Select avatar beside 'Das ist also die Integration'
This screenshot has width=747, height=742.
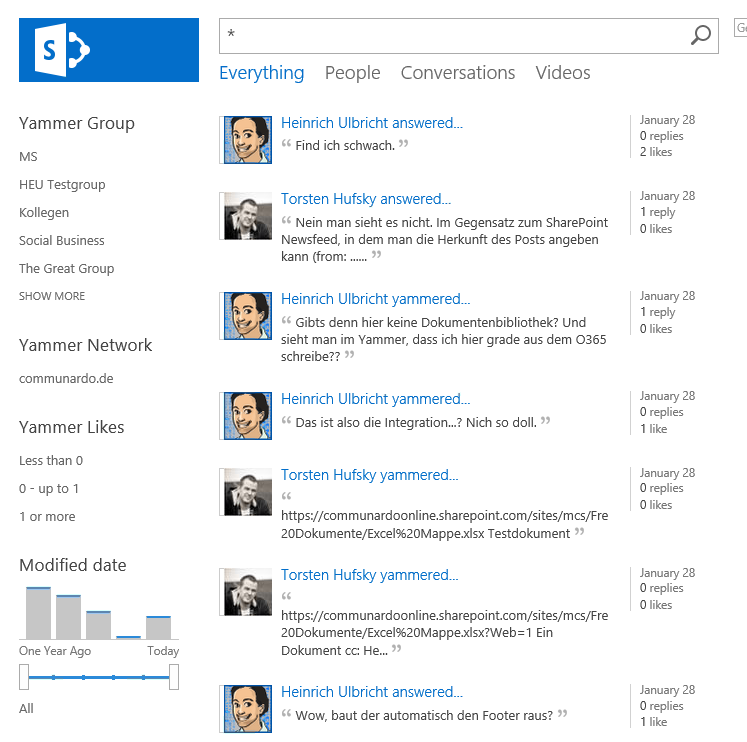[x=248, y=416]
